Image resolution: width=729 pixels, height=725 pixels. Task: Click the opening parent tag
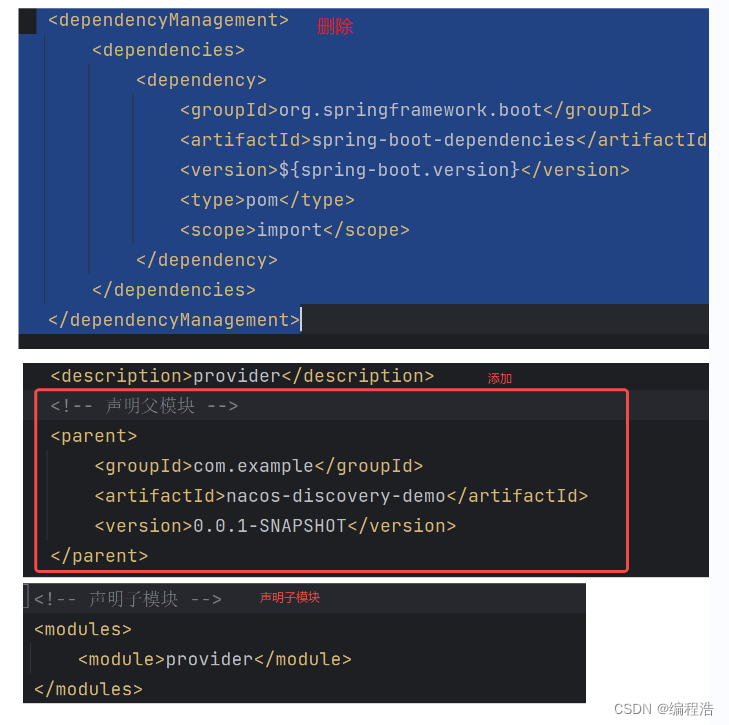point(94,436)
